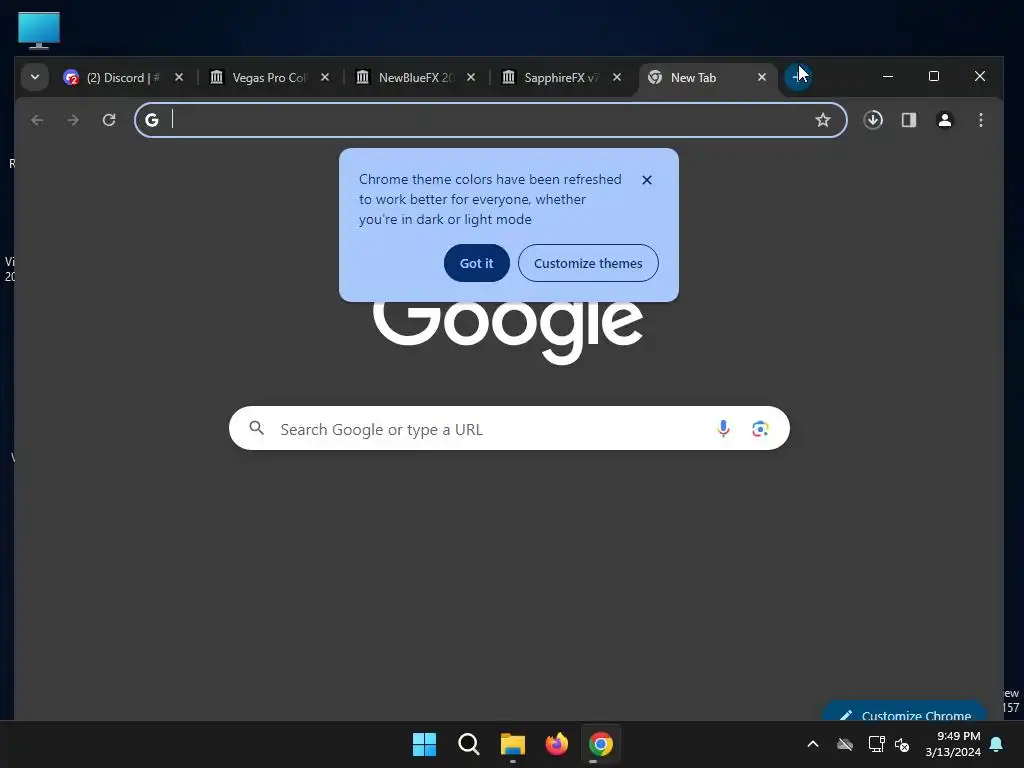Go back to previous page
Image resolution: width=1024 pixels, height=768 pixels.
[x=37, y=120]
